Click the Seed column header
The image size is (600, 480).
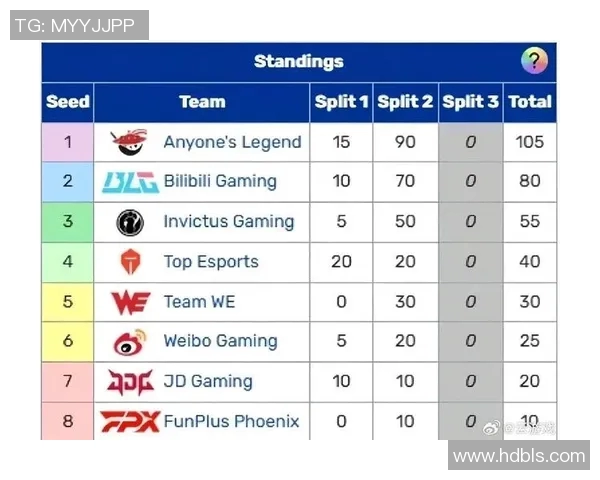(x=68, y=101)
